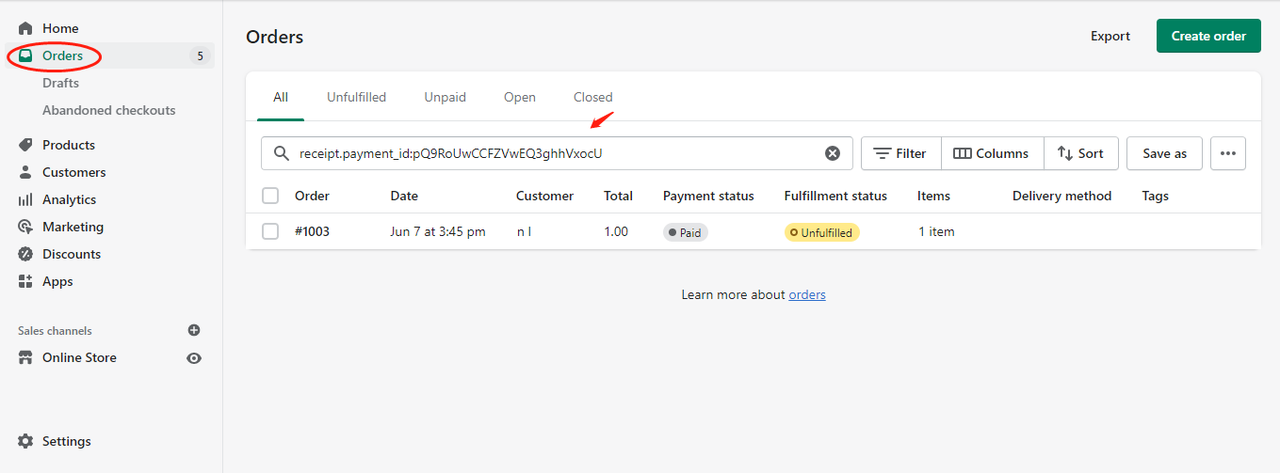1280x473 pixels.
Task: Click the total value 1.00
Action: [x=616, y=231]
